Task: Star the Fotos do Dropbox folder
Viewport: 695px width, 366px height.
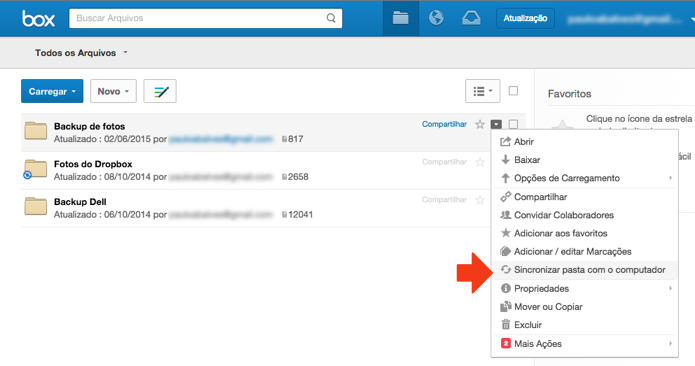Action: coord(480,162)
